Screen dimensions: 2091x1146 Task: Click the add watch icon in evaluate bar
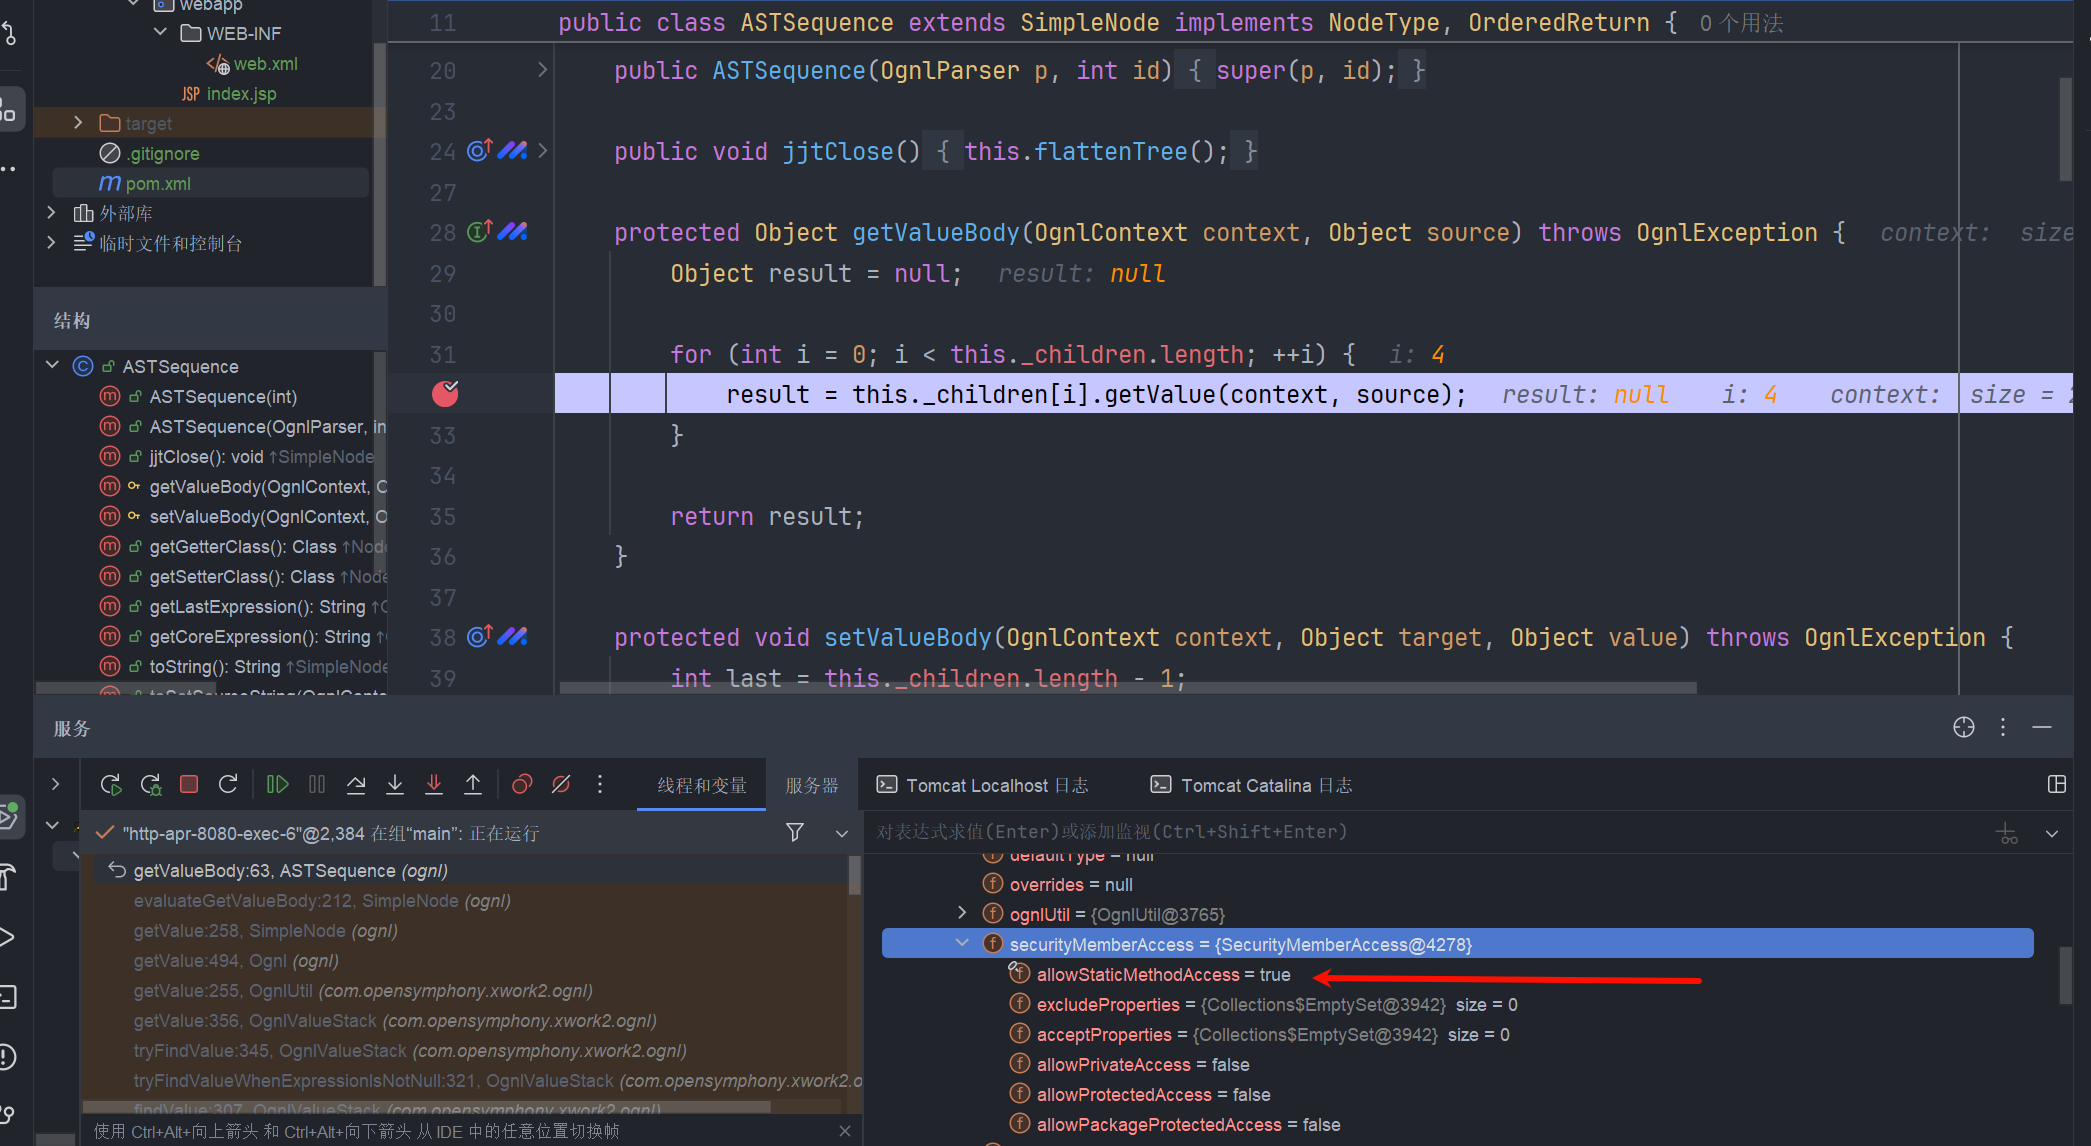point(2007,833)
